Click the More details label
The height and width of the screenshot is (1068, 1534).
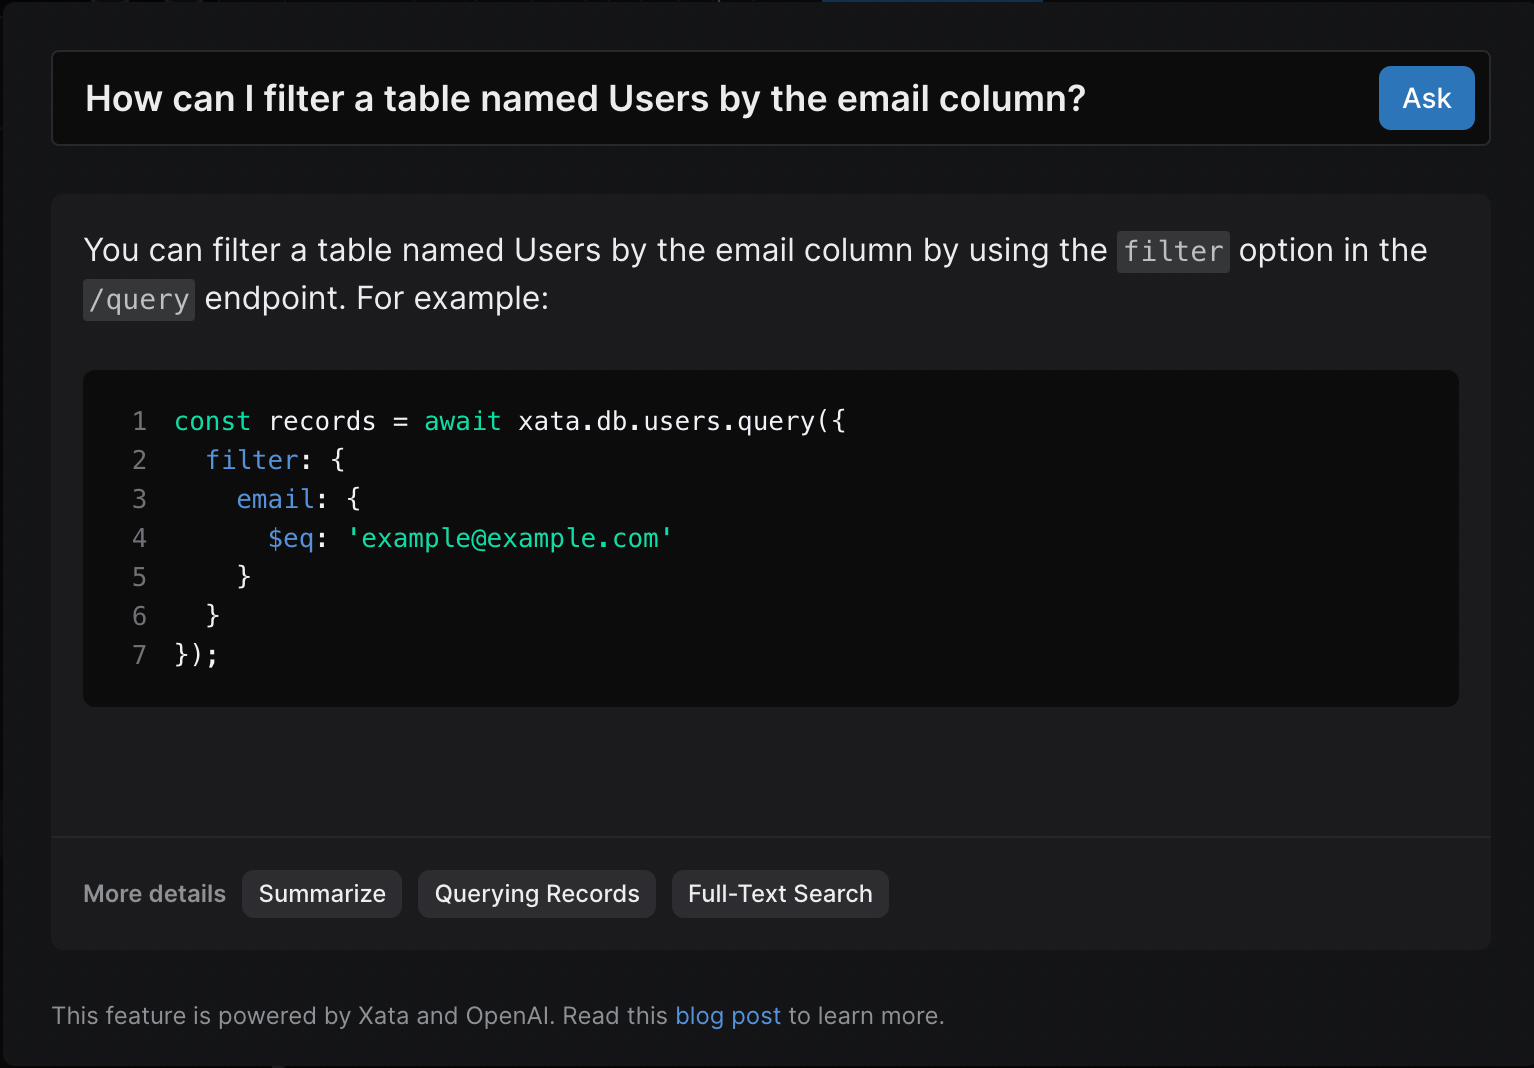pyautogui.click(x=154, y=894)
